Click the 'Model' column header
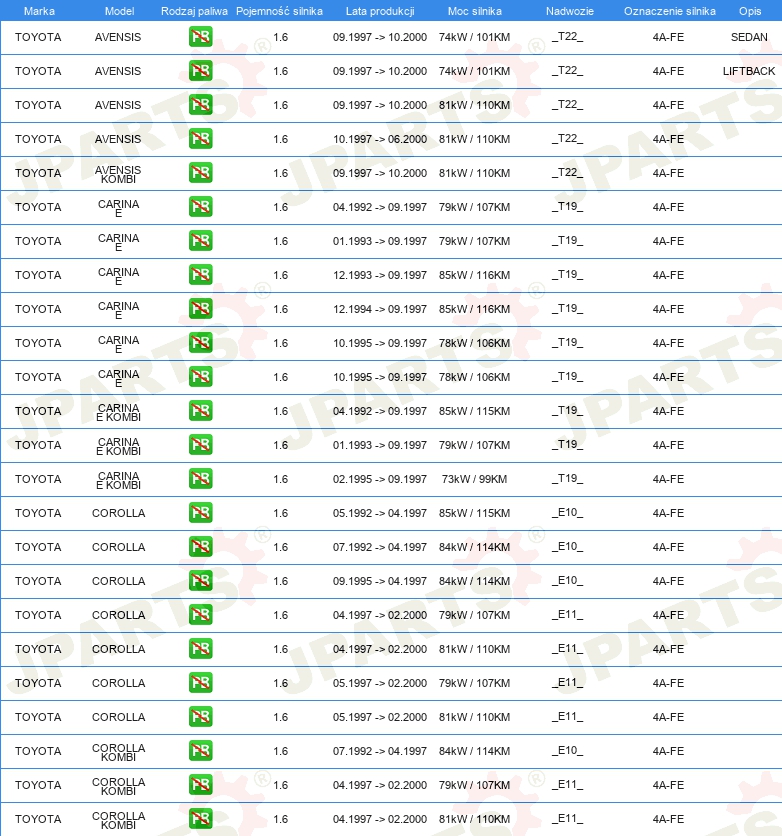Image resolution: width=782 pixels, height=836 pixels. [x=119, y=11]
